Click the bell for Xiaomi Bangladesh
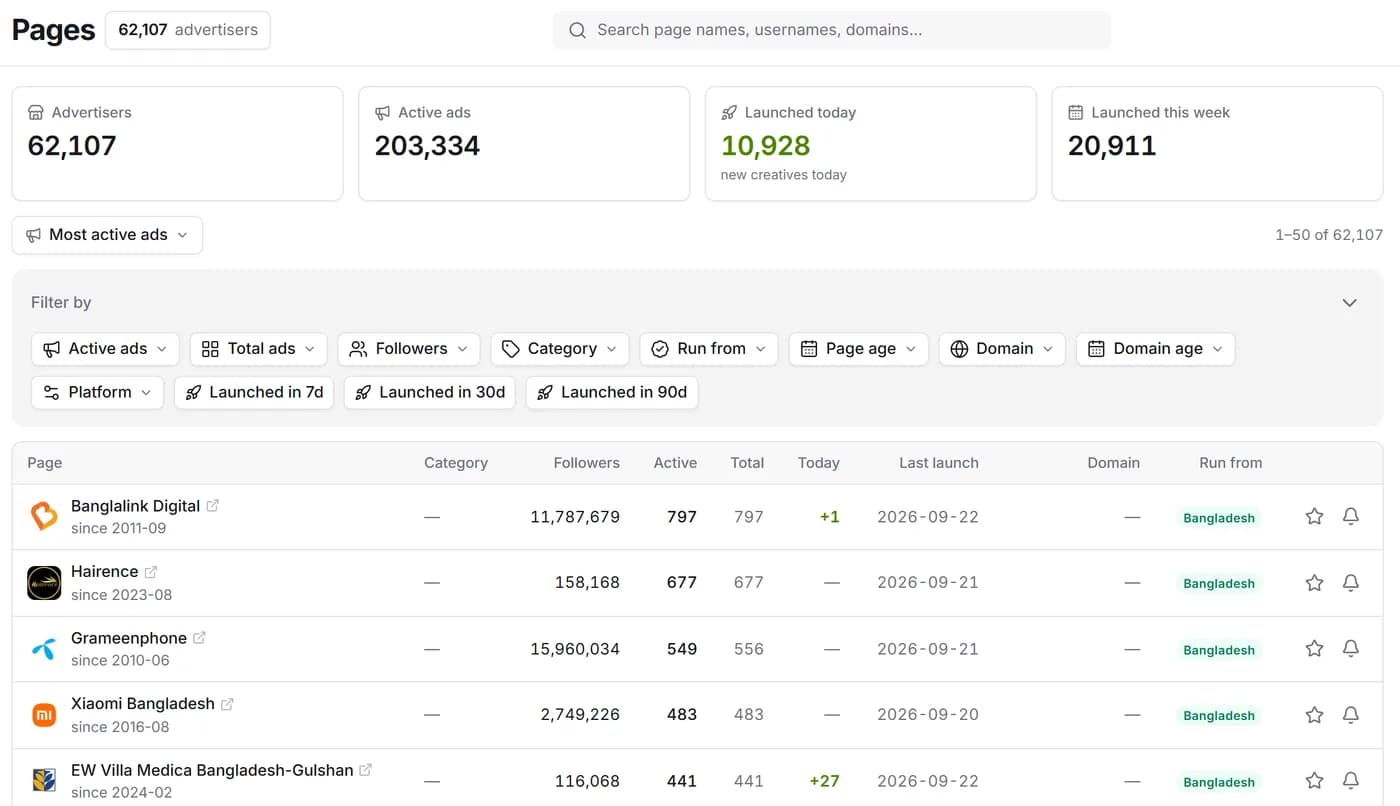 pos(1350,714)
